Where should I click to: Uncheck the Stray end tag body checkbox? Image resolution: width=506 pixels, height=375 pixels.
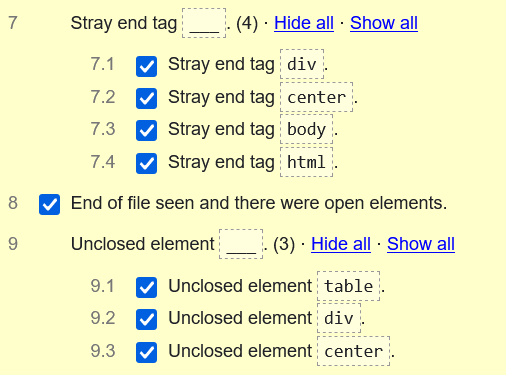pos(146,130)
